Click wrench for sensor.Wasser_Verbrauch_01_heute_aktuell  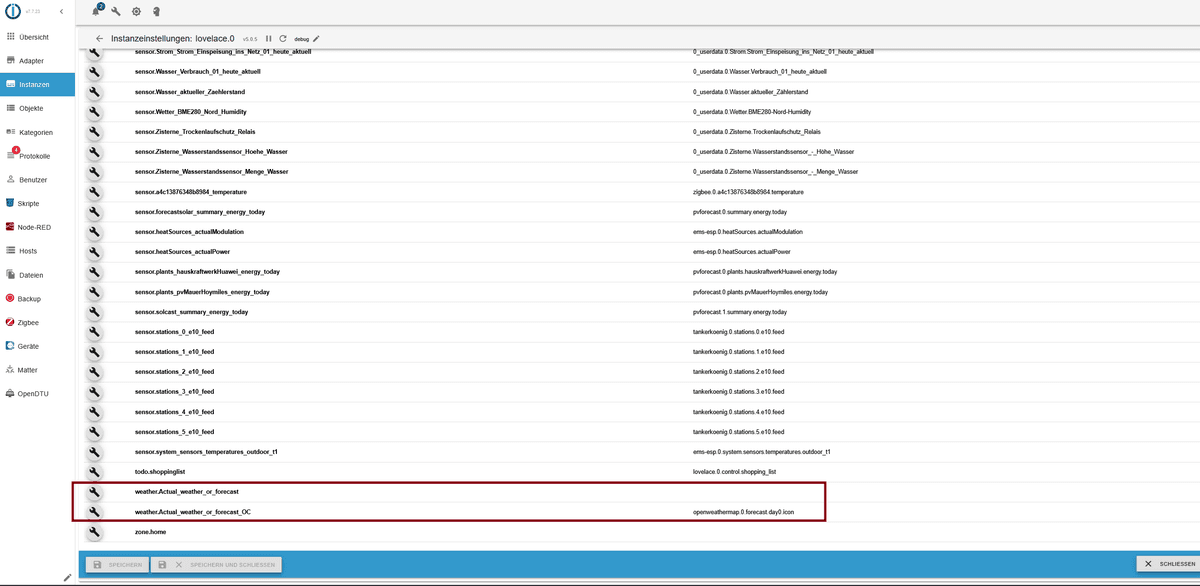tap(93, 72)
